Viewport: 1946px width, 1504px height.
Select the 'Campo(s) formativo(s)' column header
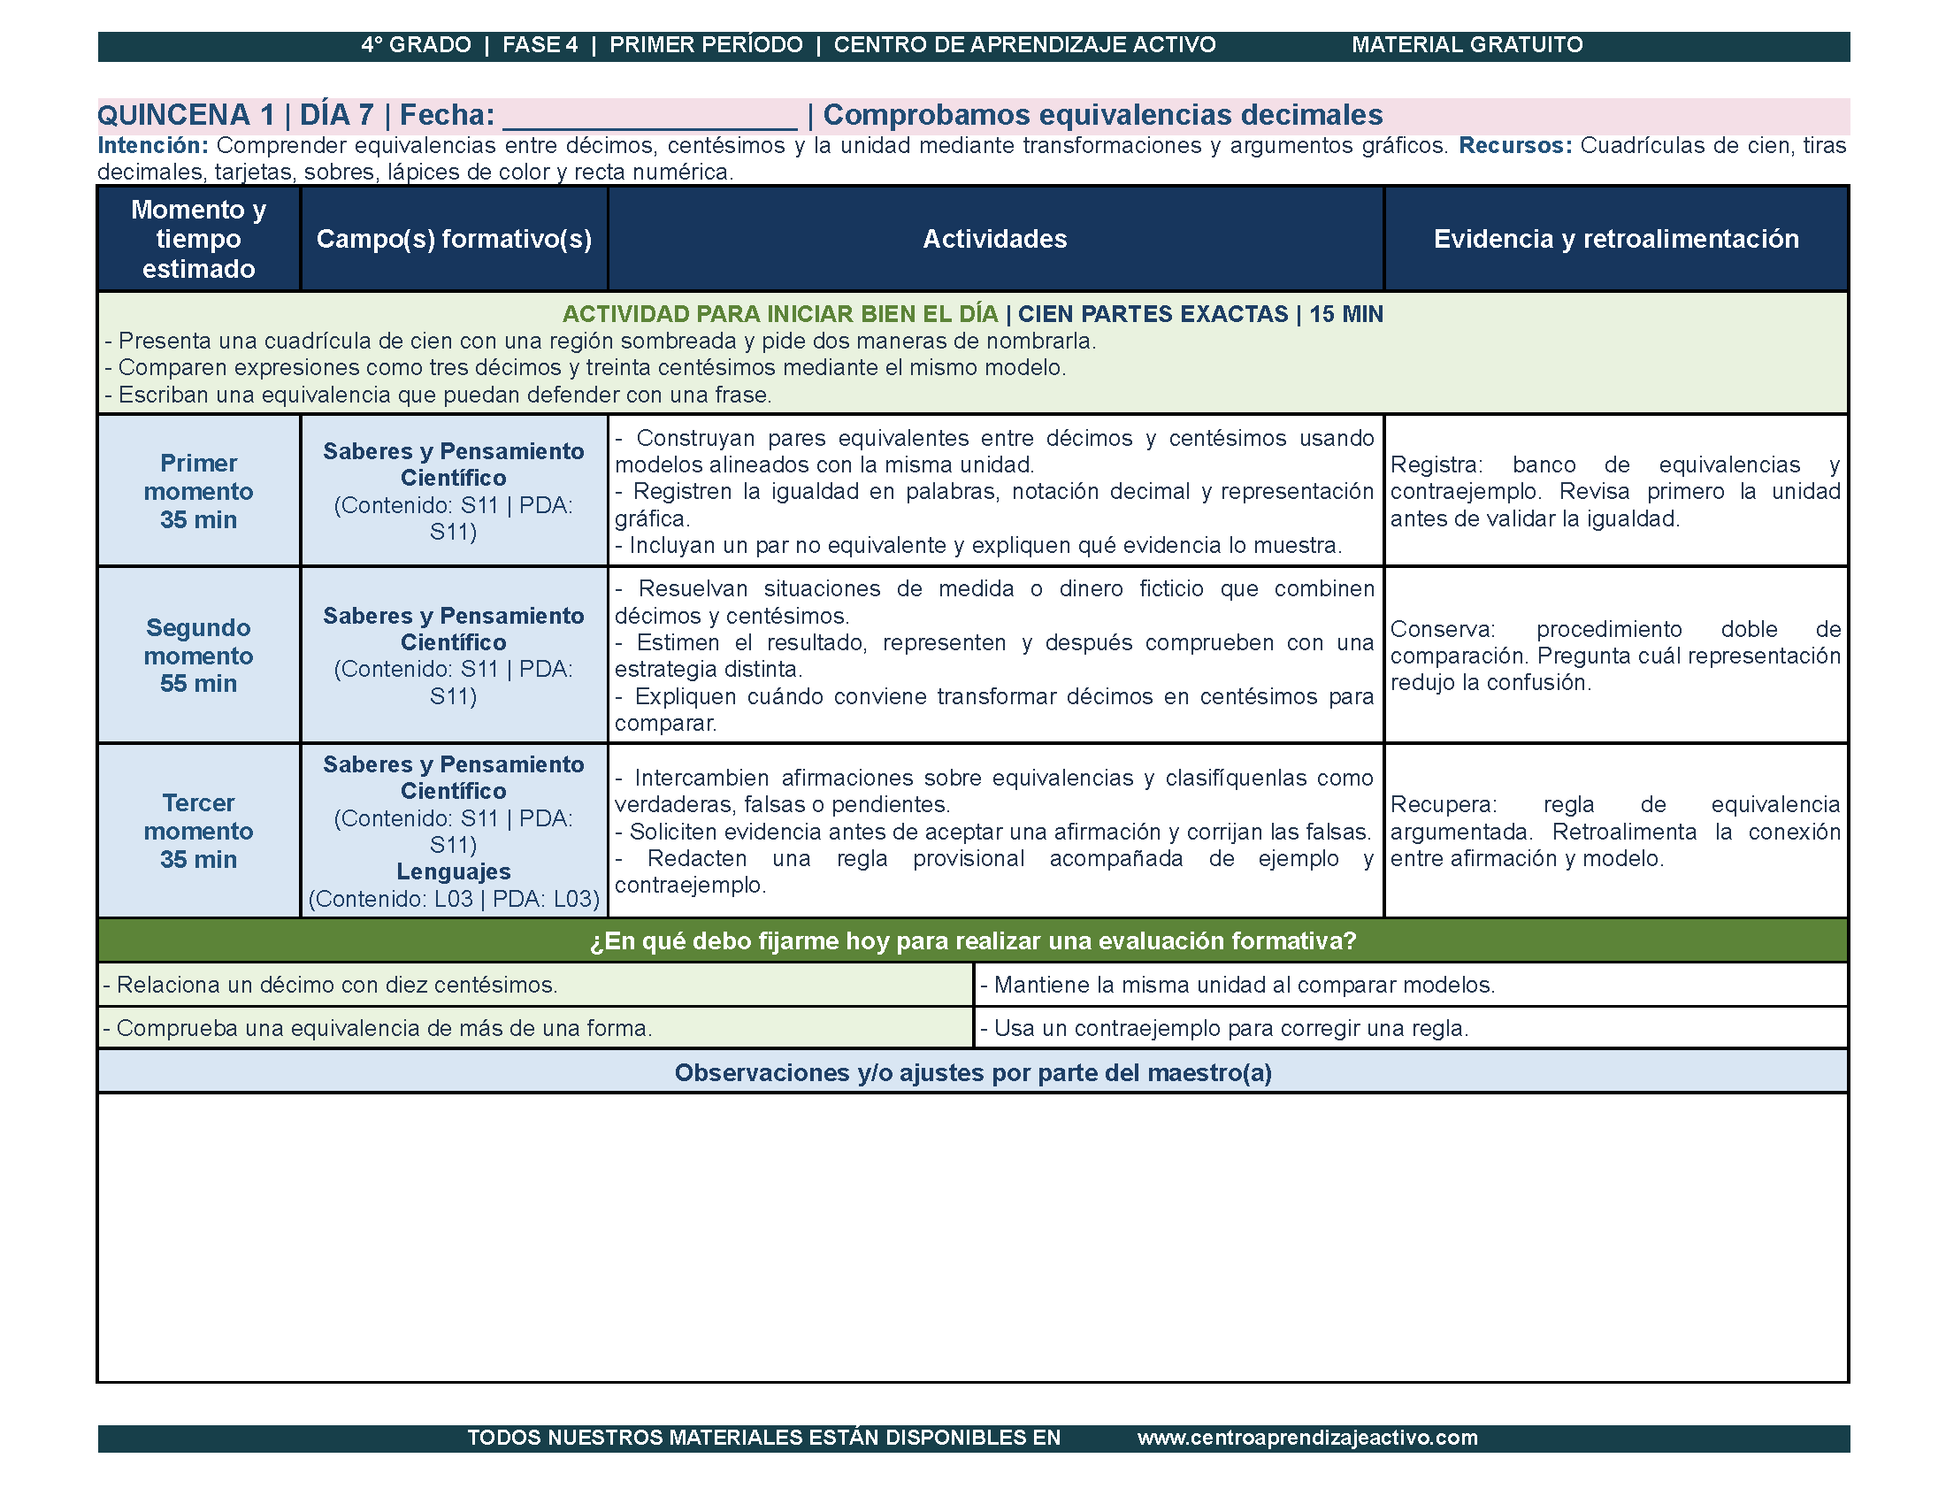(454, 239)
